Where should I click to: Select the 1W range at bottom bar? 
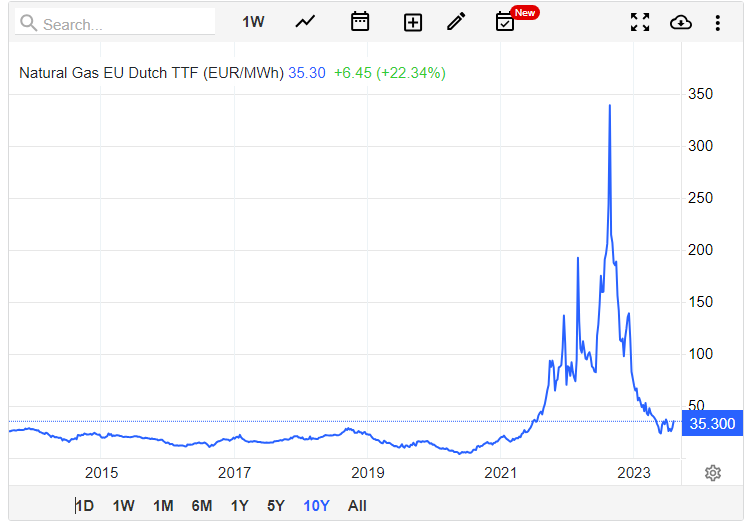(123, 505)
